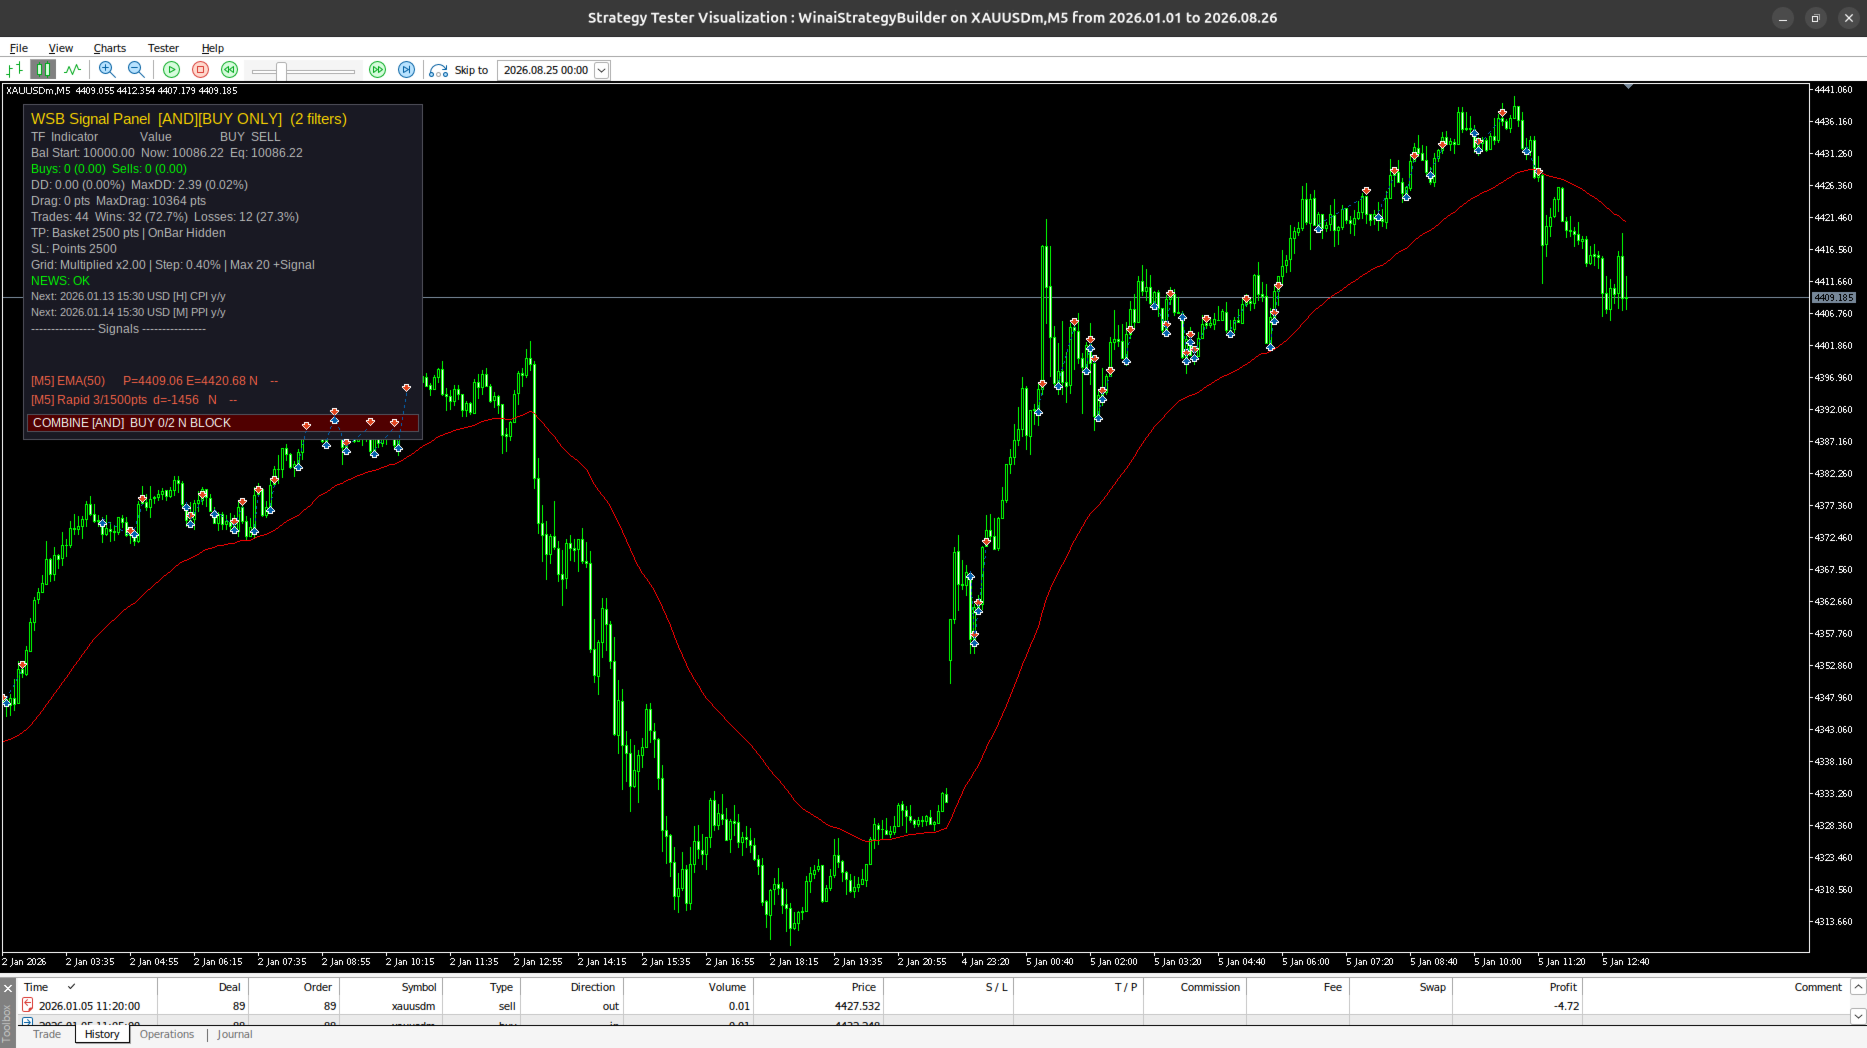Sort history by Type column

[x=481, y=987]
